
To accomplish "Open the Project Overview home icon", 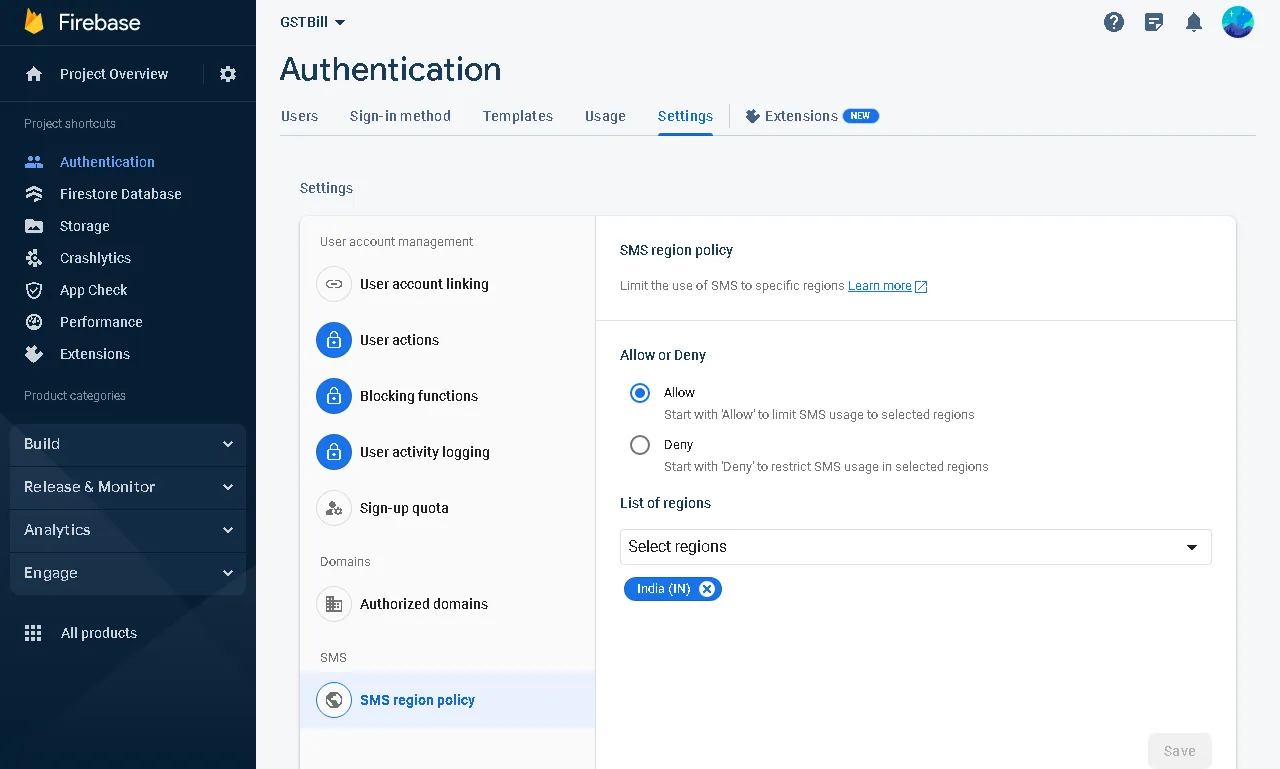I will (x=34, y=74).
